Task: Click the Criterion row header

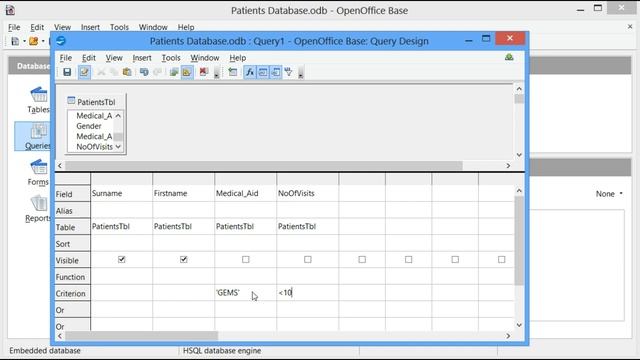Action: 72,293
